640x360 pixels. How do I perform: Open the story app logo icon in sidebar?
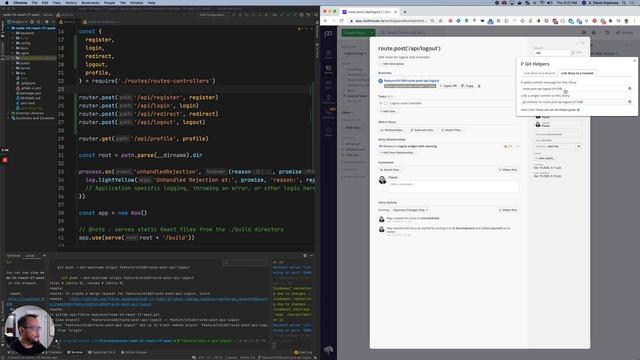[328, 33]
